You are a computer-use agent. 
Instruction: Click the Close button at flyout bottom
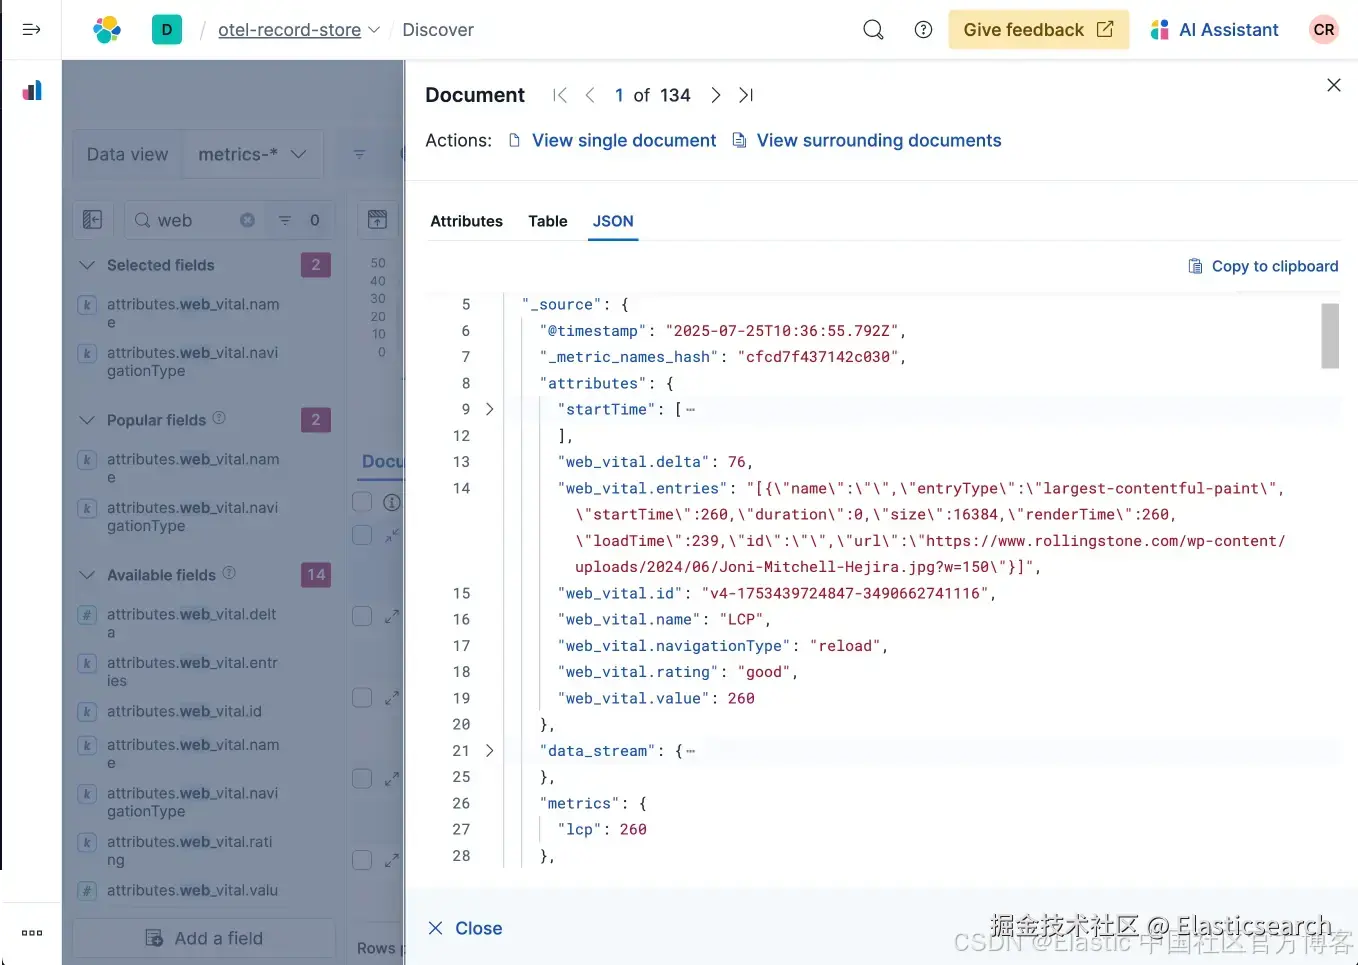pyautogui.click(x=465, y=928)
